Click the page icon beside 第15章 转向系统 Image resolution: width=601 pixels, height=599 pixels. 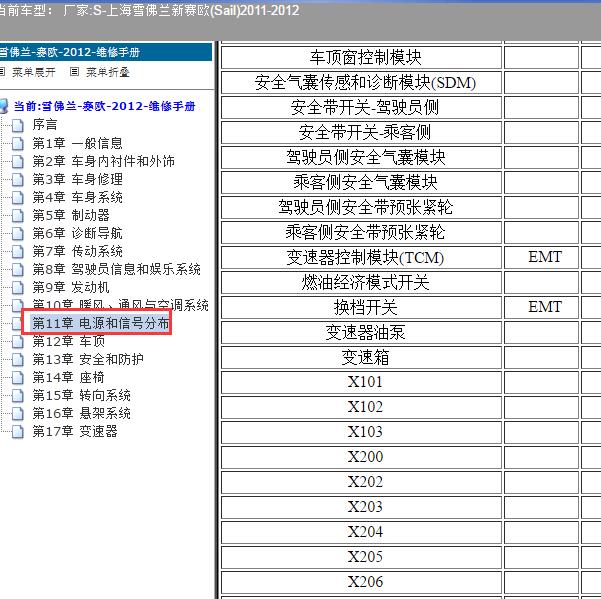click(18, 396)
